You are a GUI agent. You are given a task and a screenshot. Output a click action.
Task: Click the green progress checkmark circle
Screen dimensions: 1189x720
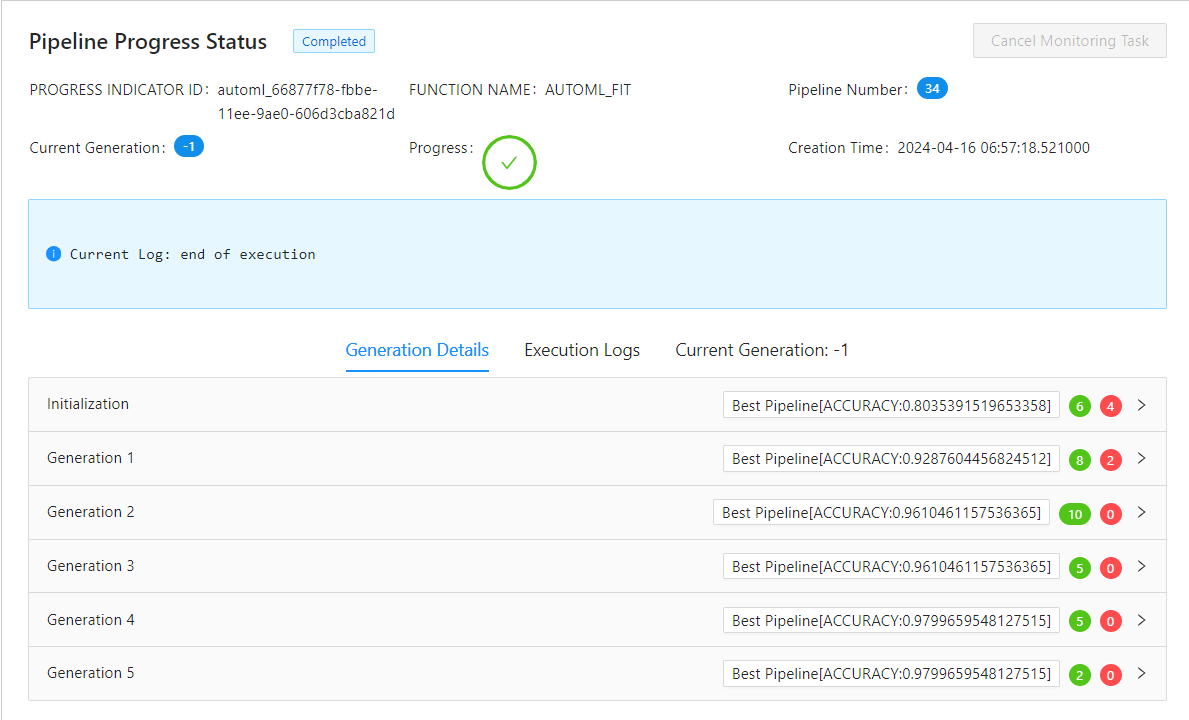pos(509,163)
